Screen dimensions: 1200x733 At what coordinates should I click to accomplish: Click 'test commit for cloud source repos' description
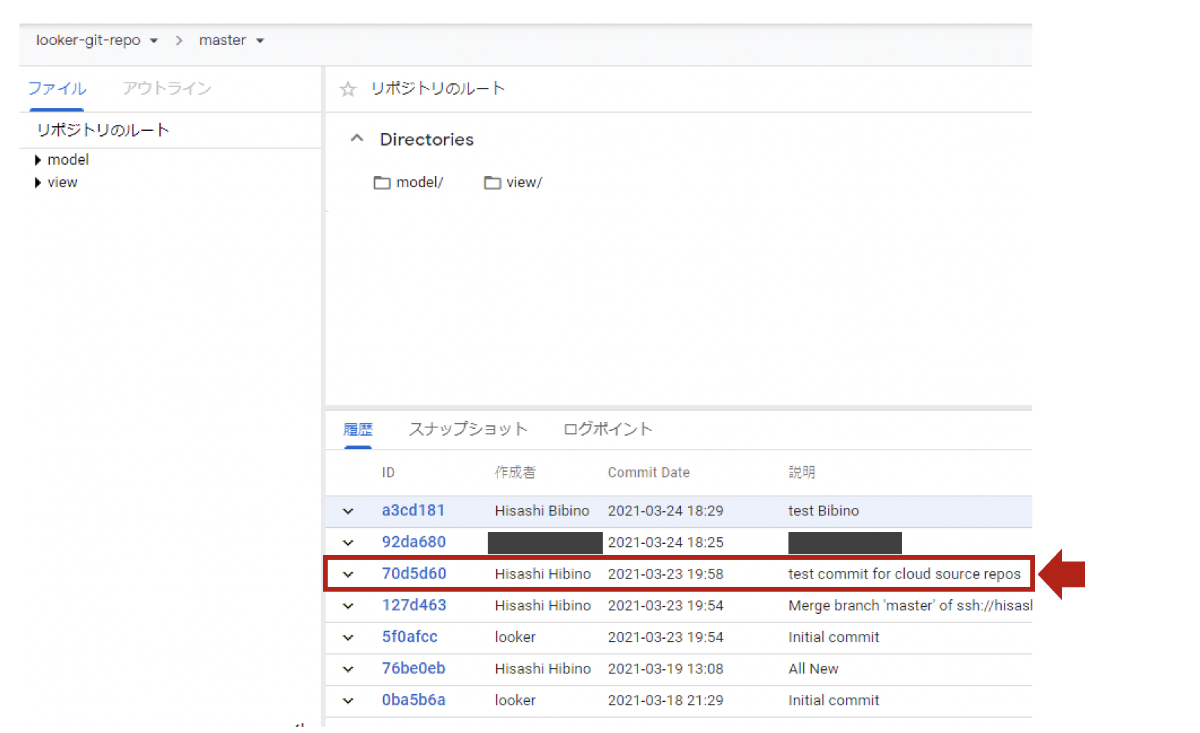(x=904, y=574)
